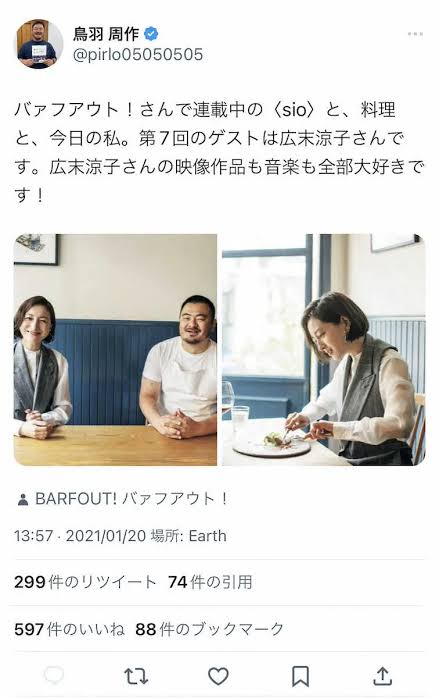Tap the reply speech bubble icon
The width and height of the screenshot is (439, 698).
coord(54,676)
